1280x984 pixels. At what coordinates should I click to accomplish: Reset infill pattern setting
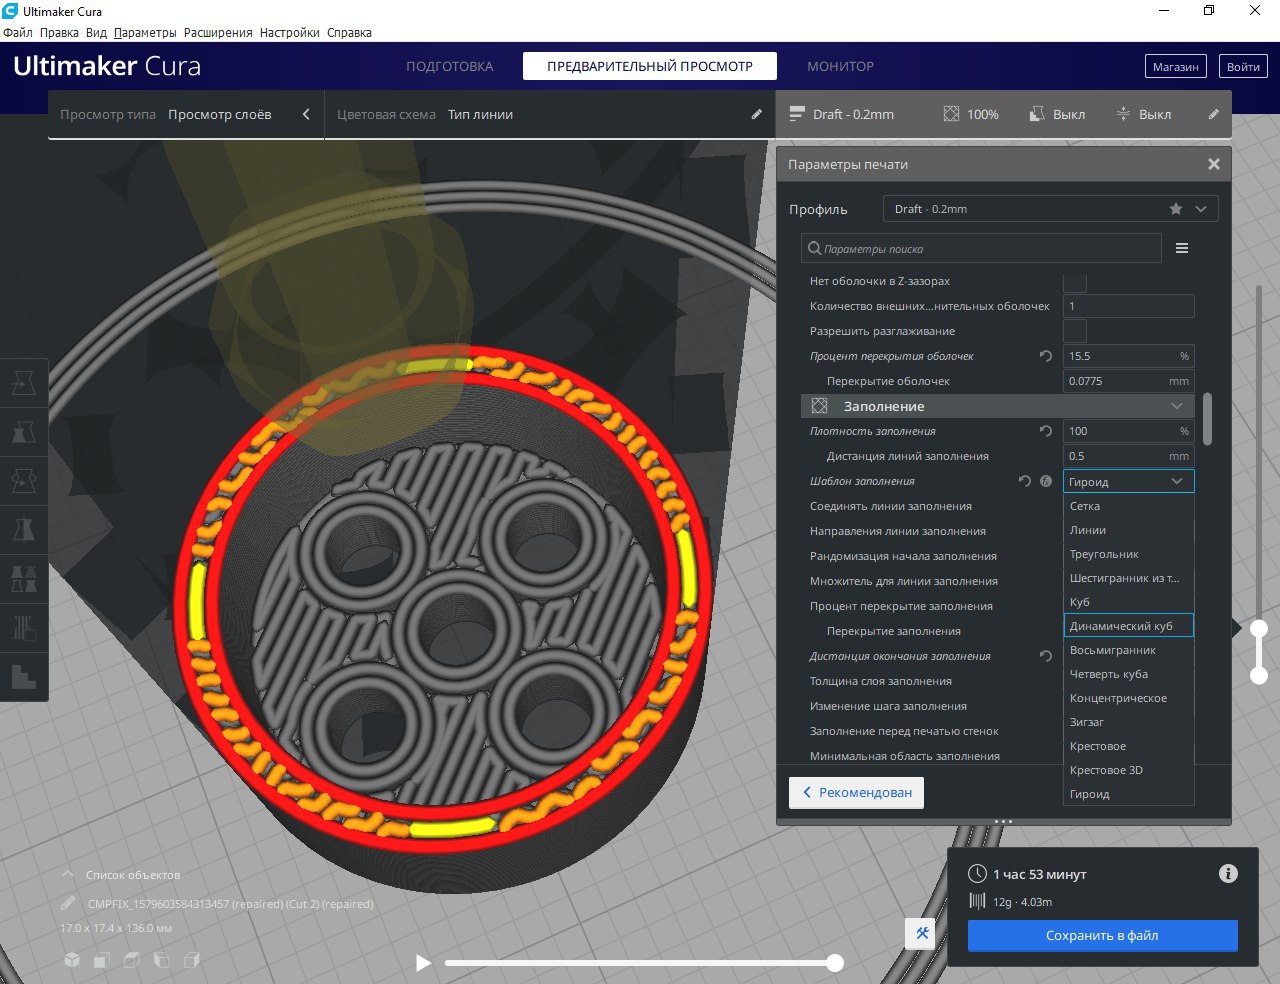(1024, 481)
